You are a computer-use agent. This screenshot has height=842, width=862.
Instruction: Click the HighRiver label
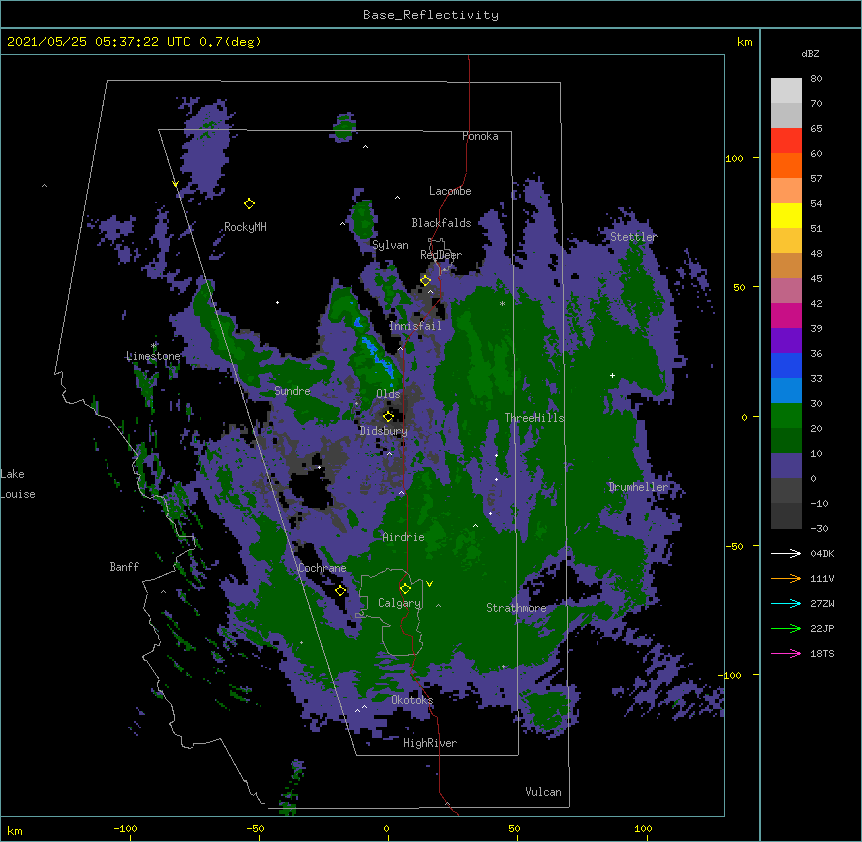(x=430, y=743)
